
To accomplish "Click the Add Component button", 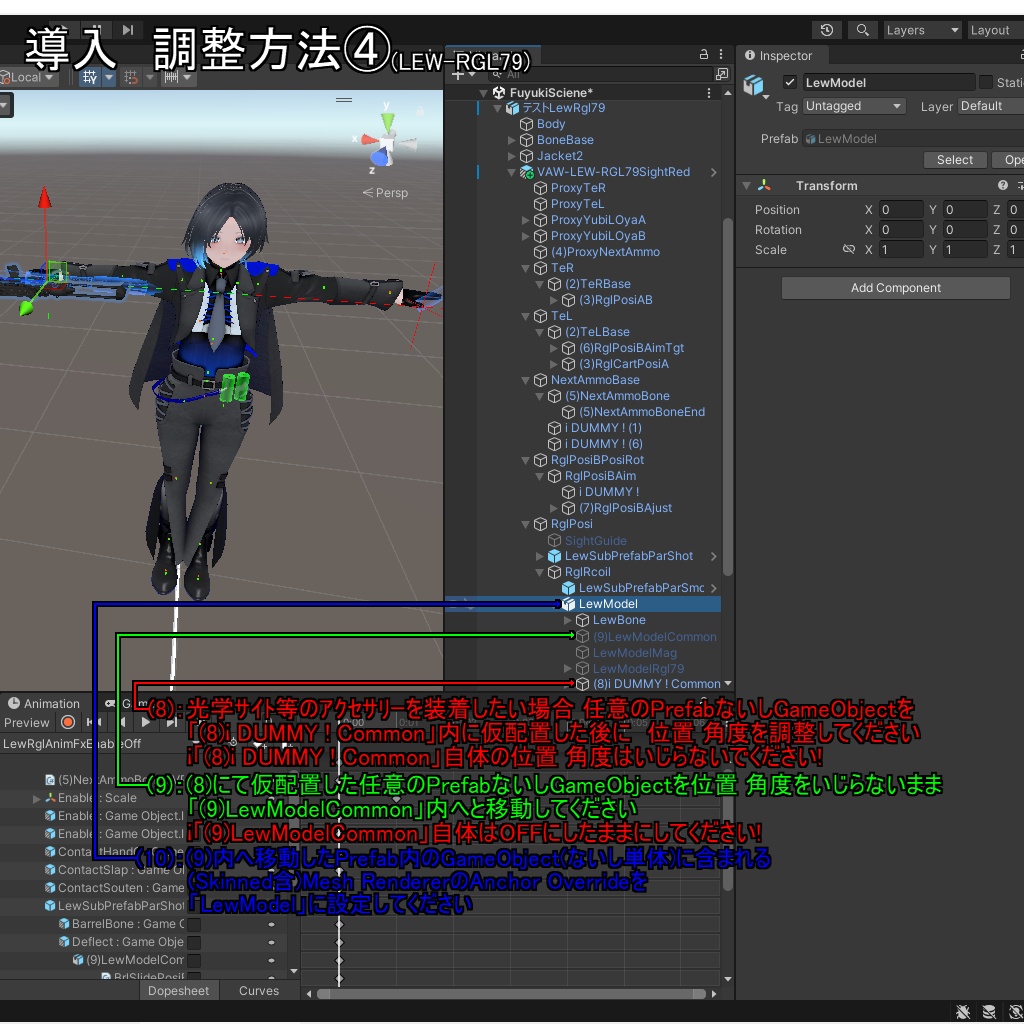I will point(895,288).
